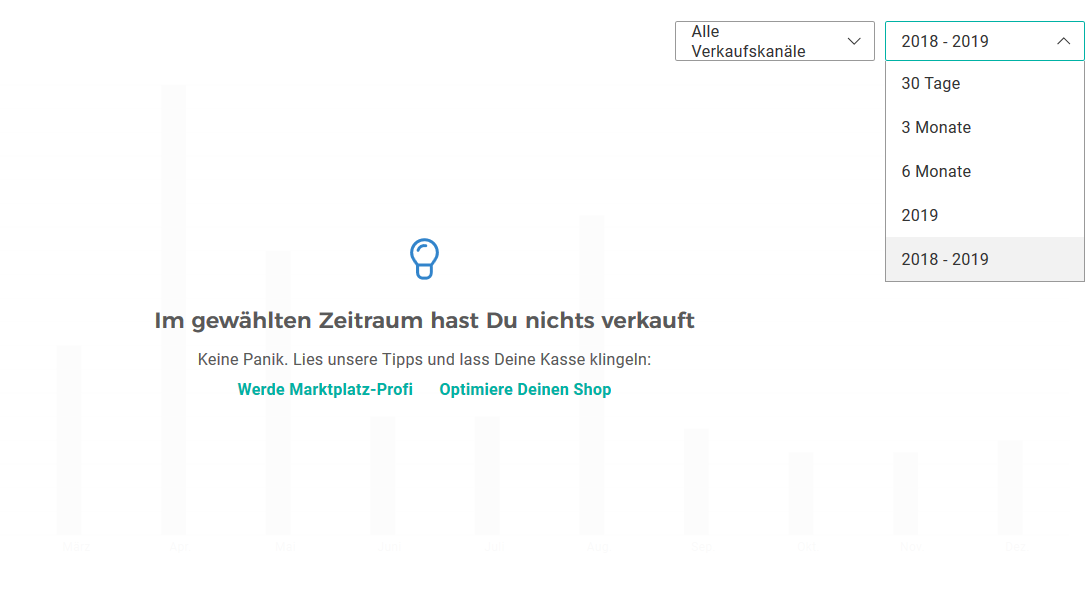Click the Keine Panik hint text
The height and width of the screenshot is (594, 1092).
(424, 359)
